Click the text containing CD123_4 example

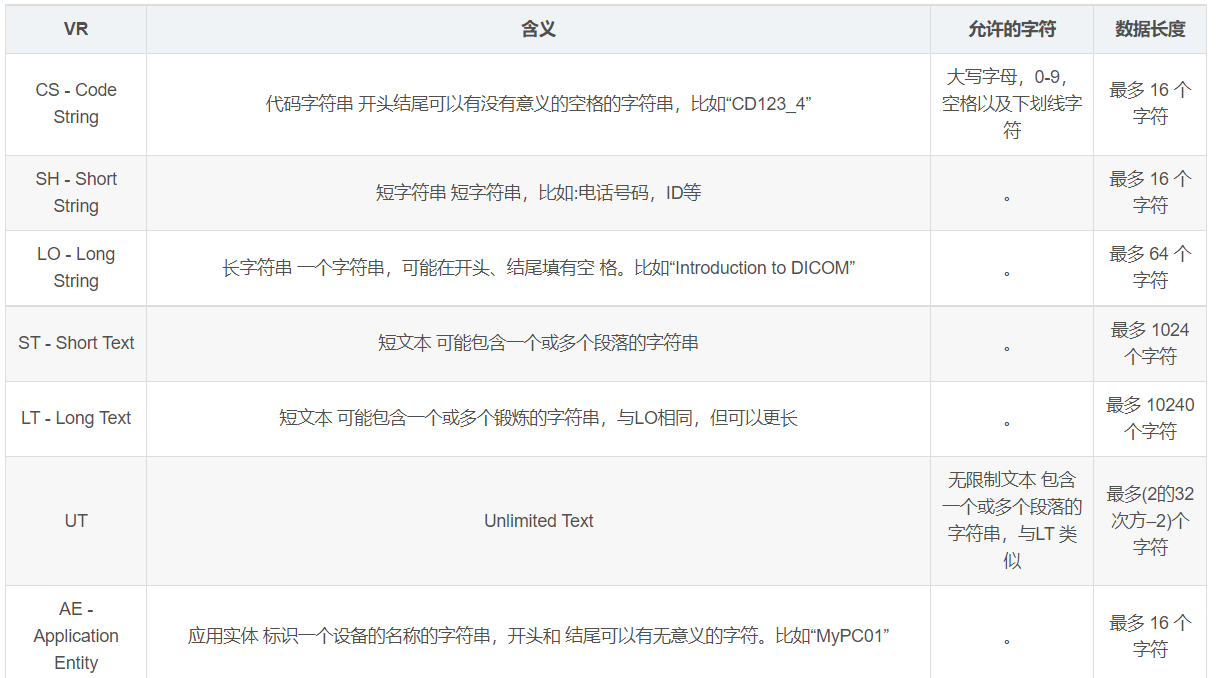tap(539, 104)
